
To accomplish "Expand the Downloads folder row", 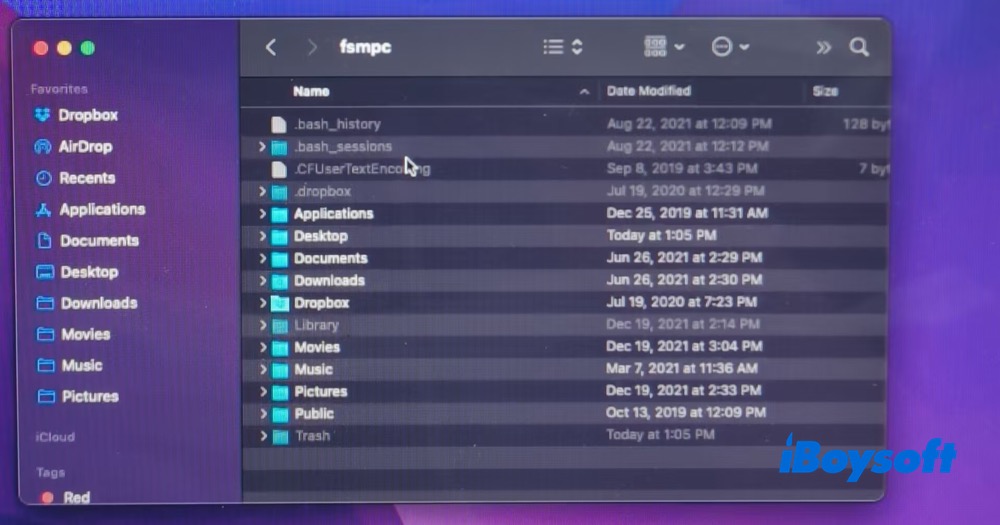I will pos(262,281).
